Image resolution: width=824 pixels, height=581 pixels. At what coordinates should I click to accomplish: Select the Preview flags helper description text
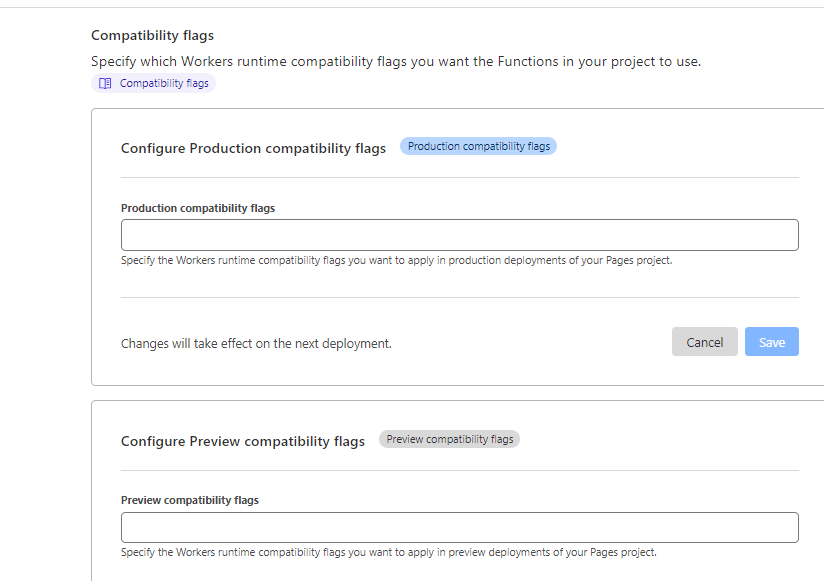click(388, 552)
